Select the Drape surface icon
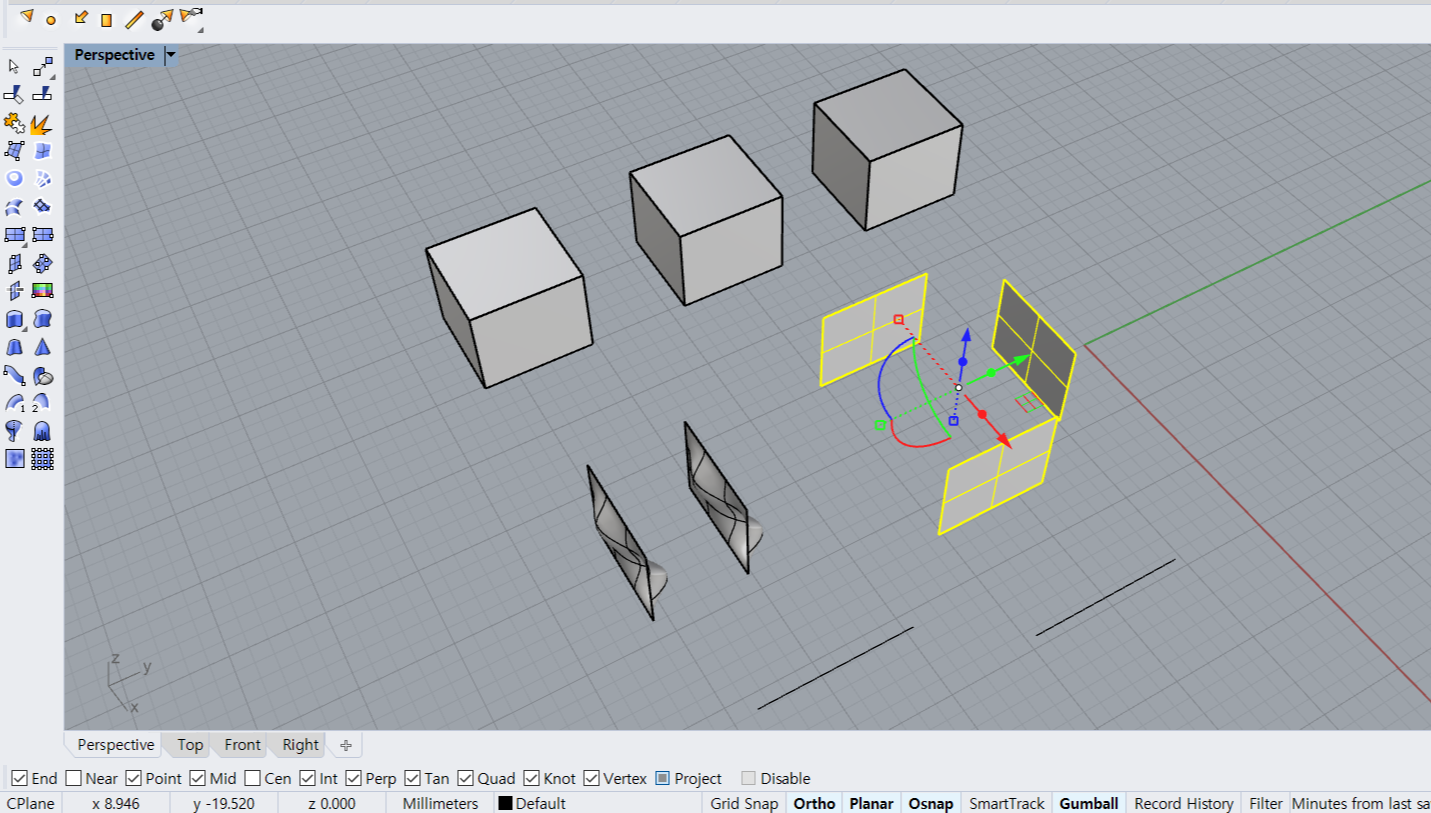 pyautogui.click(x=42, y=431)
